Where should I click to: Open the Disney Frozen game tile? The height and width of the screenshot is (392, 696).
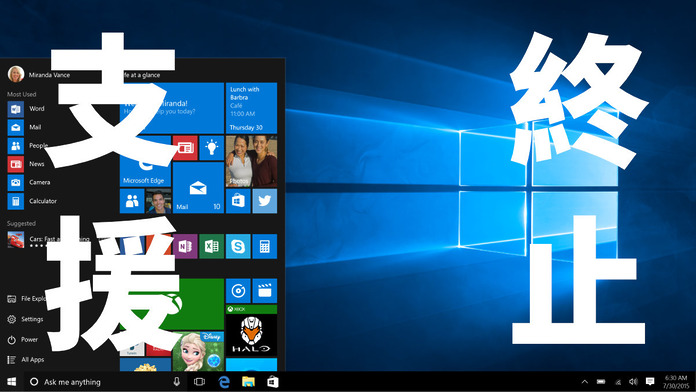pos(198,351)
